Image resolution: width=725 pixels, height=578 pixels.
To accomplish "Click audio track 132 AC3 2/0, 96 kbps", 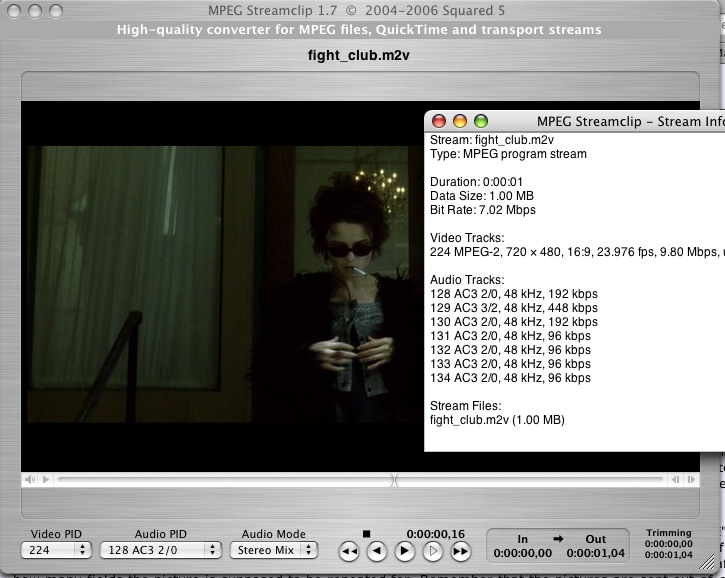I will click(x=510, y=350).
